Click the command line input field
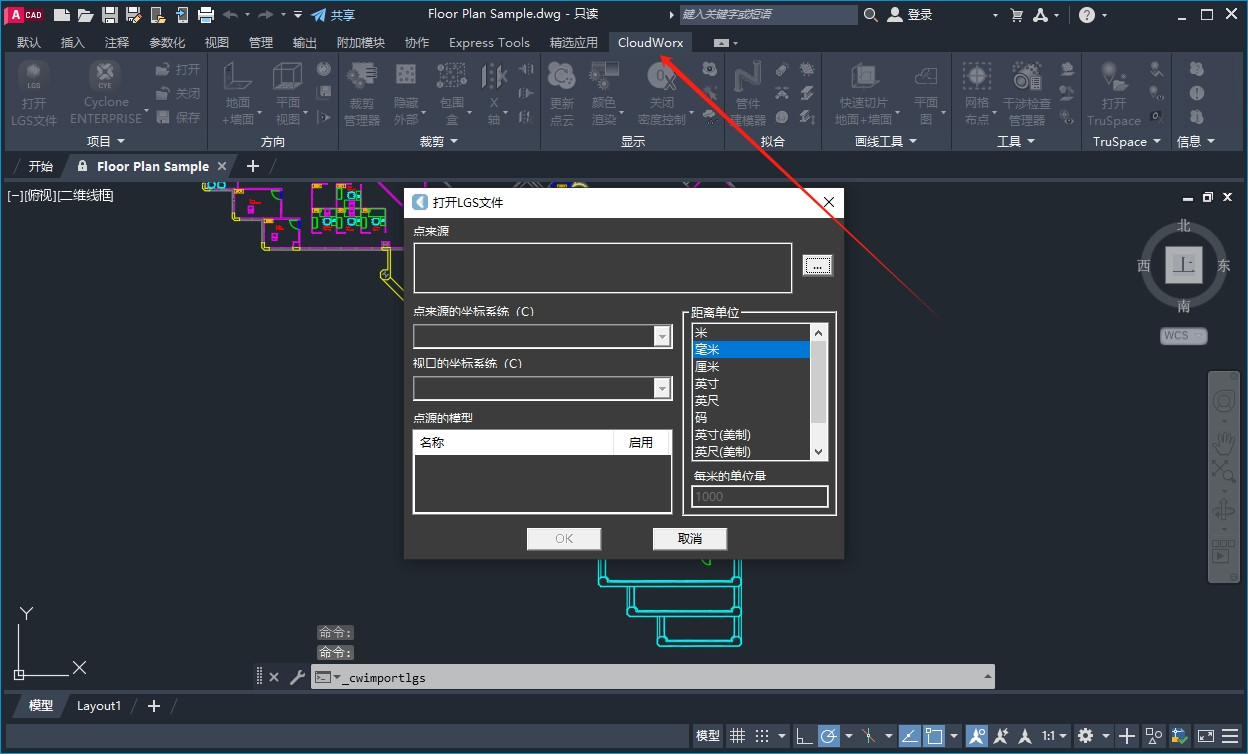This screenshot has width=1248, height=754. pyautogui.click(x=653, y=677)
